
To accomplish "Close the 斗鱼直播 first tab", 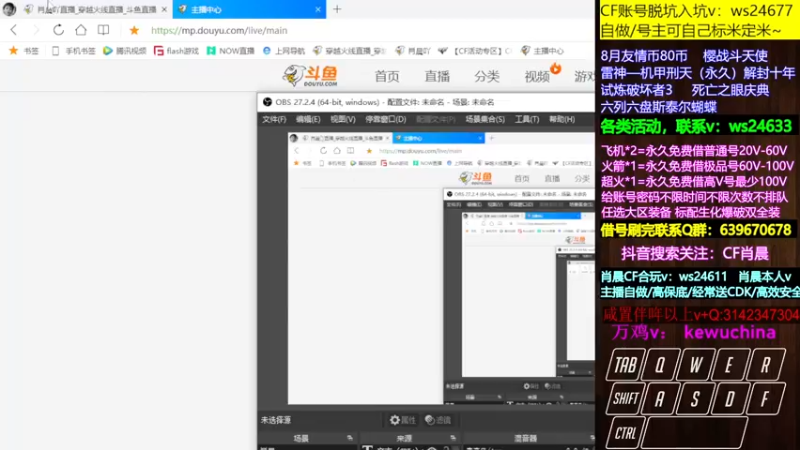I will [x=164, y=9].
